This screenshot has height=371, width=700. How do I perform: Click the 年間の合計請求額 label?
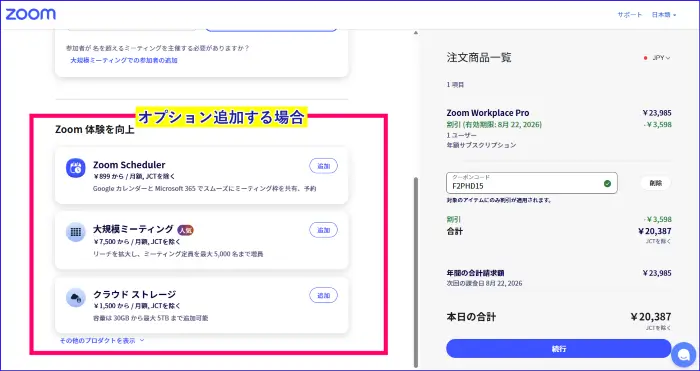pyautogui.click(x=475, y=273)
